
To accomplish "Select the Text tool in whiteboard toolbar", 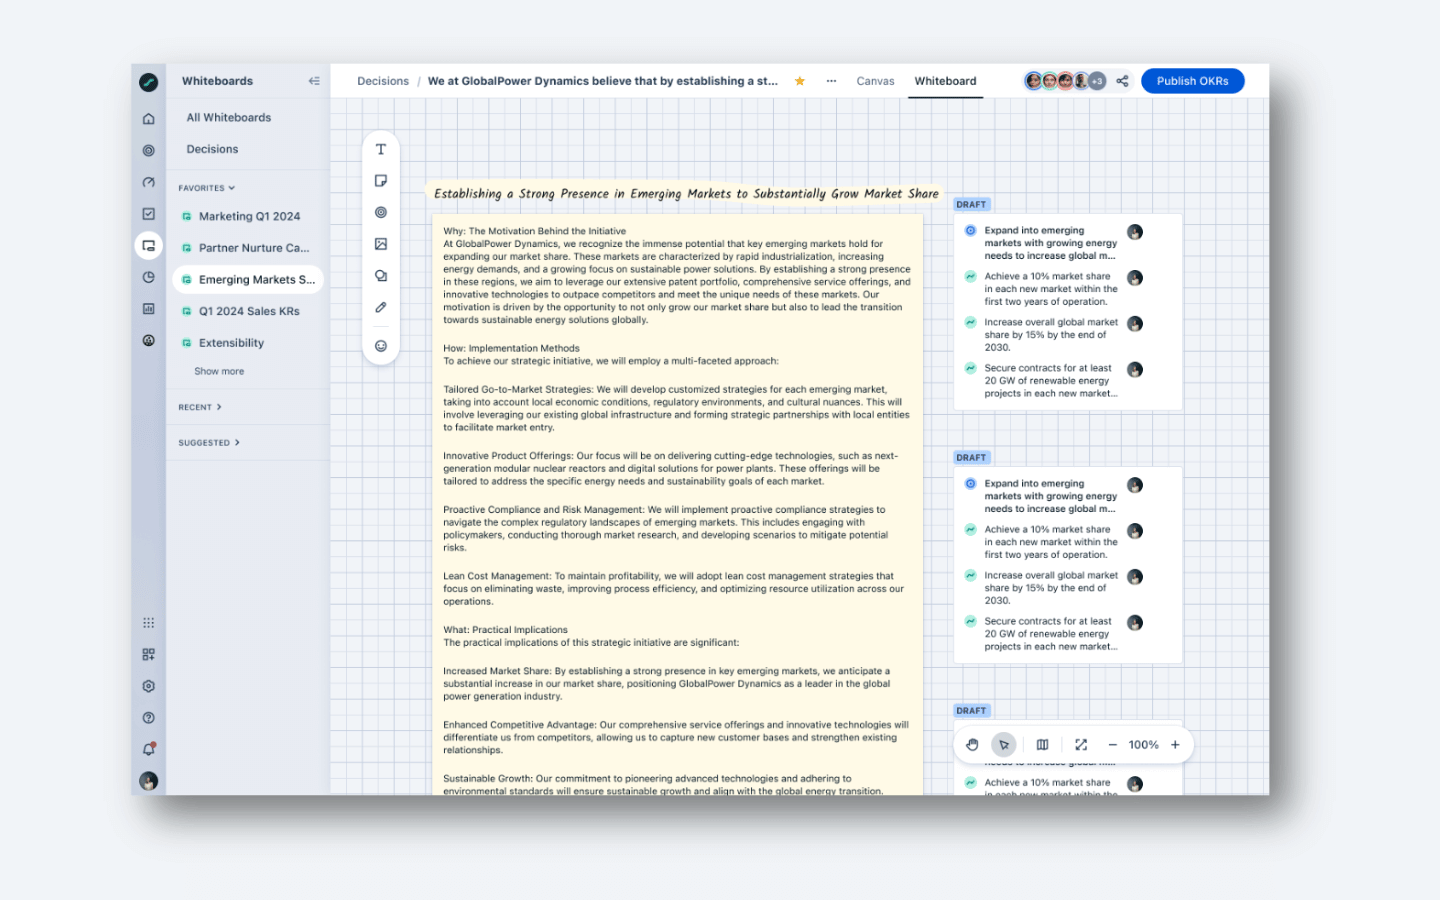I will click(x=381, y=149).
